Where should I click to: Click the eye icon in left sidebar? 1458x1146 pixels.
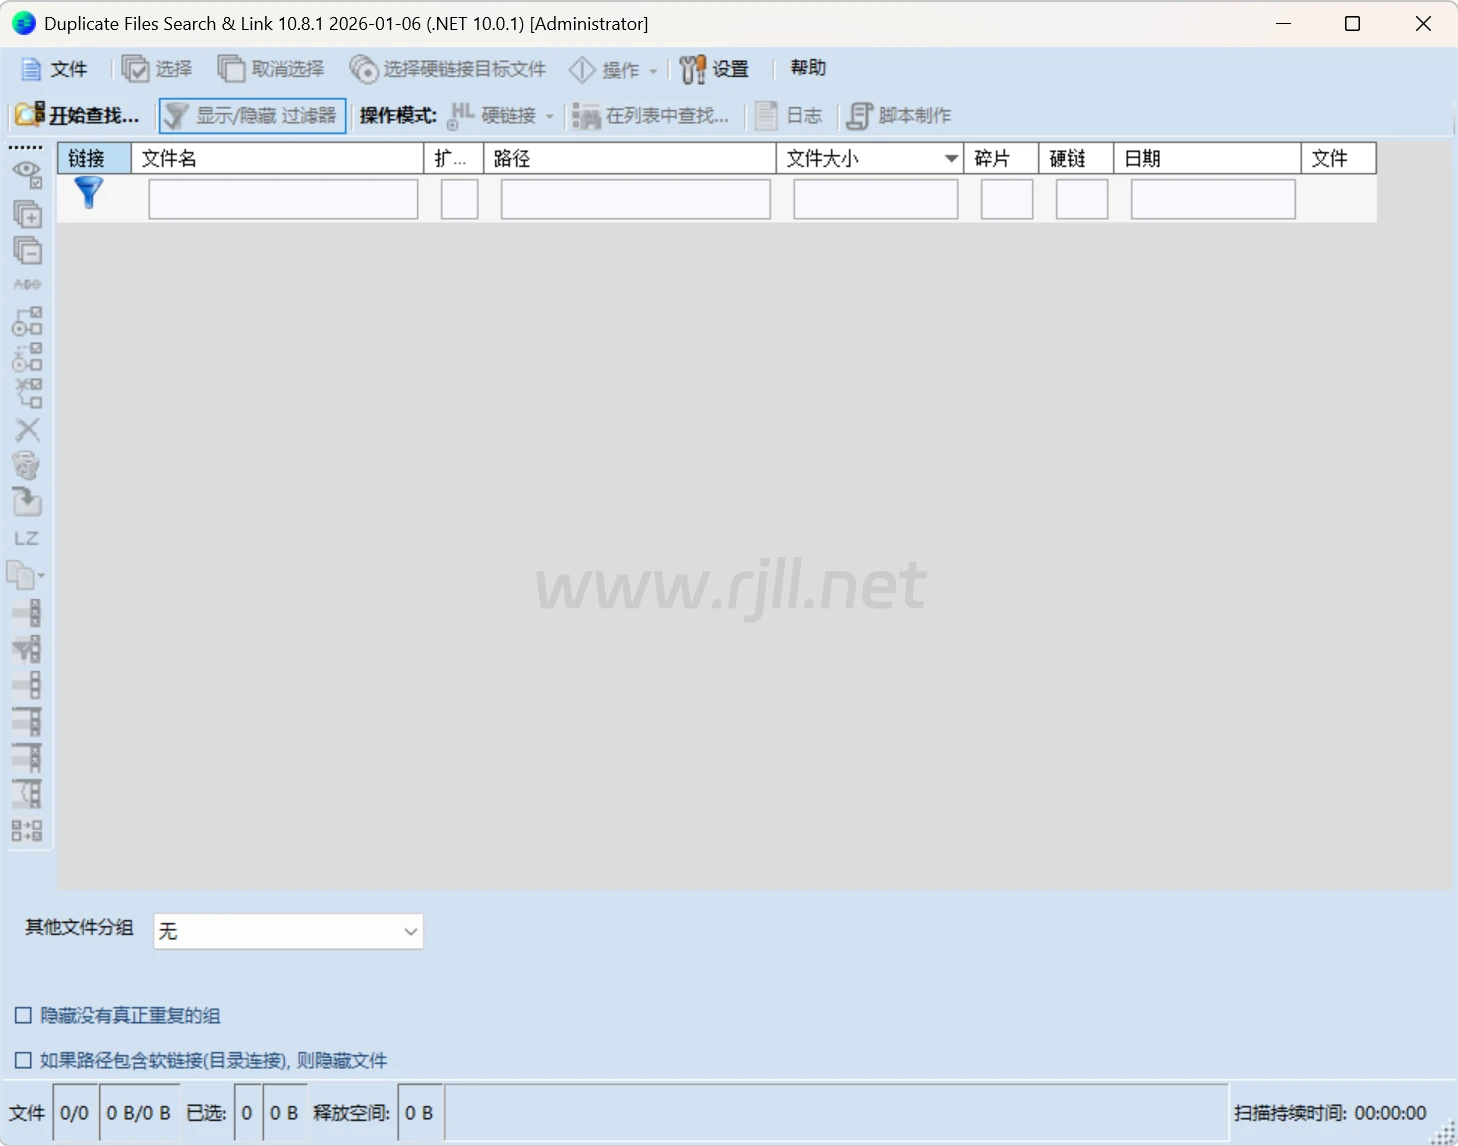(27, 174)
